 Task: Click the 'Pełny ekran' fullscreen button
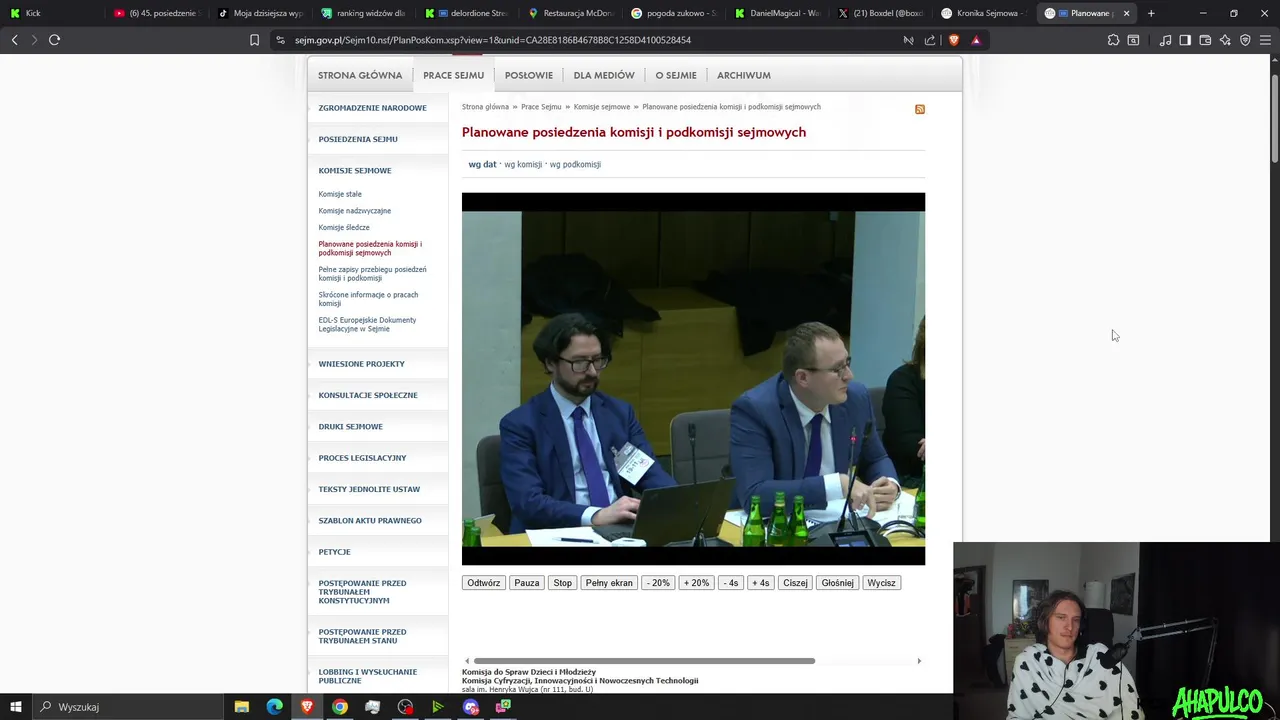[609, 583]
